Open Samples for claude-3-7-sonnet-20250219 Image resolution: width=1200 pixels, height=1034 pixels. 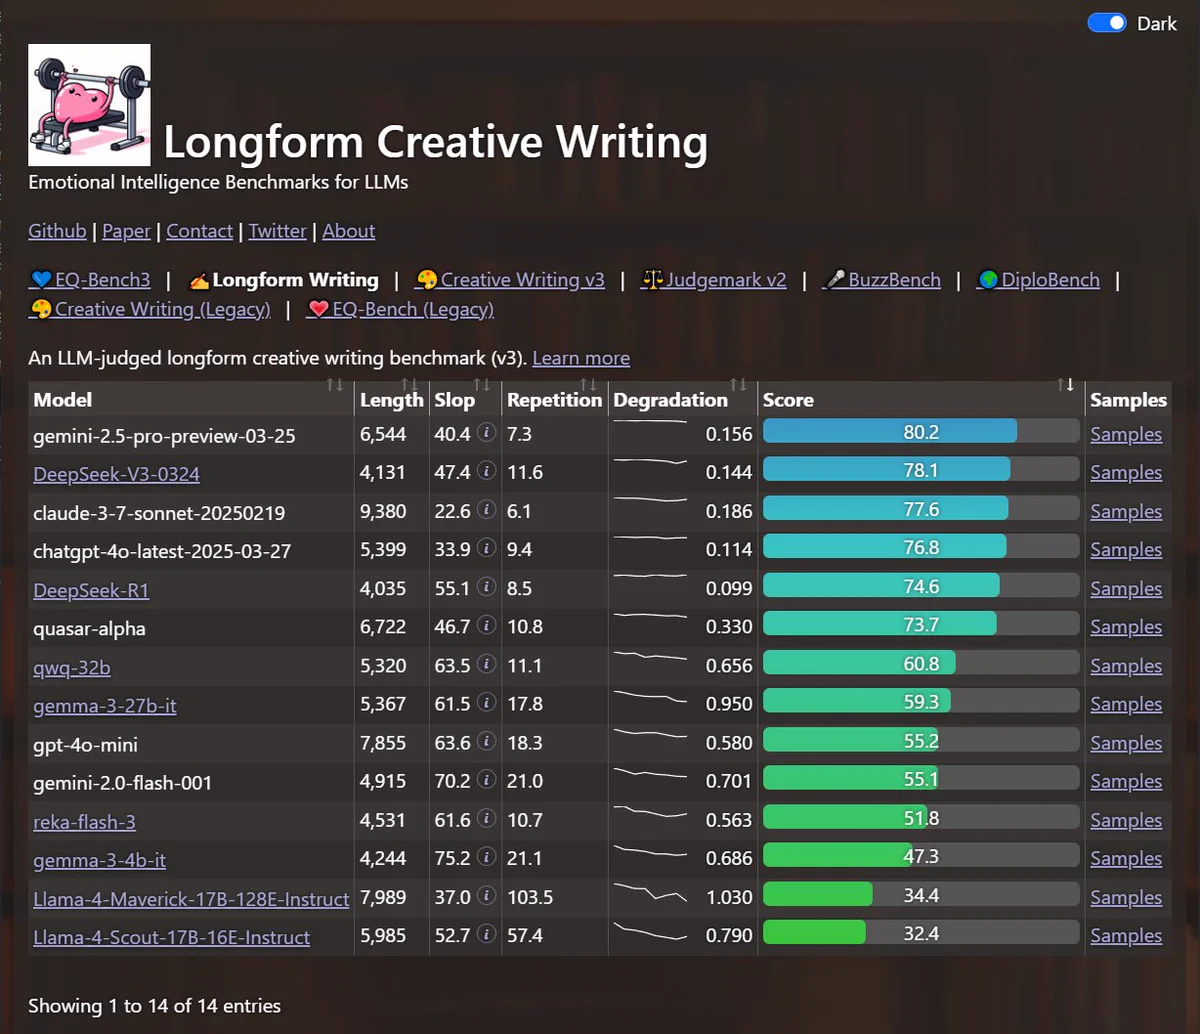click(x=1126, y=511)
